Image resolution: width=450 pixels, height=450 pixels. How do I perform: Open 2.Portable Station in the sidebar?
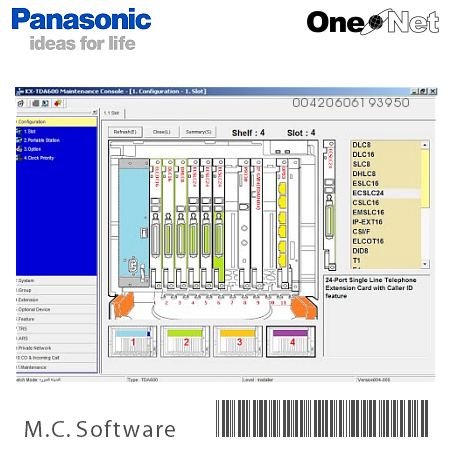click(x=41, y=140)
